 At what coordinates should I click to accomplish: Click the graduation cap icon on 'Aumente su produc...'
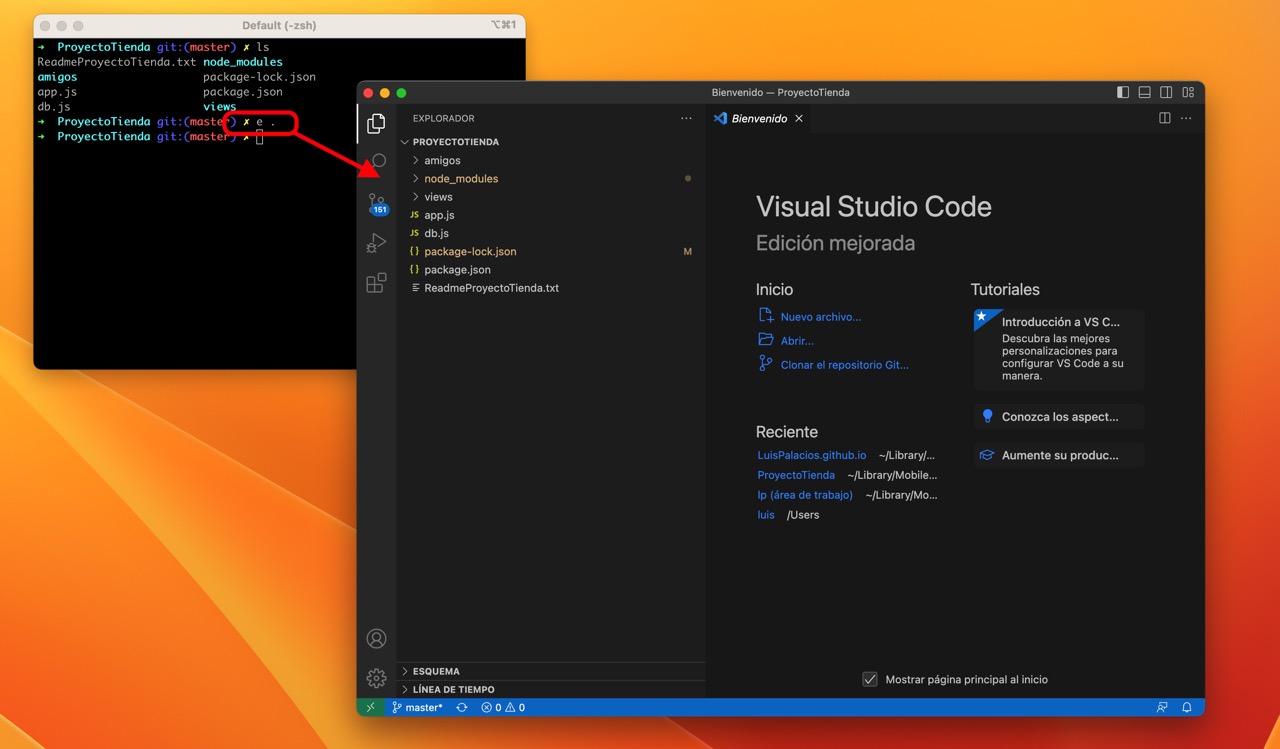click(x=988, y=455)
